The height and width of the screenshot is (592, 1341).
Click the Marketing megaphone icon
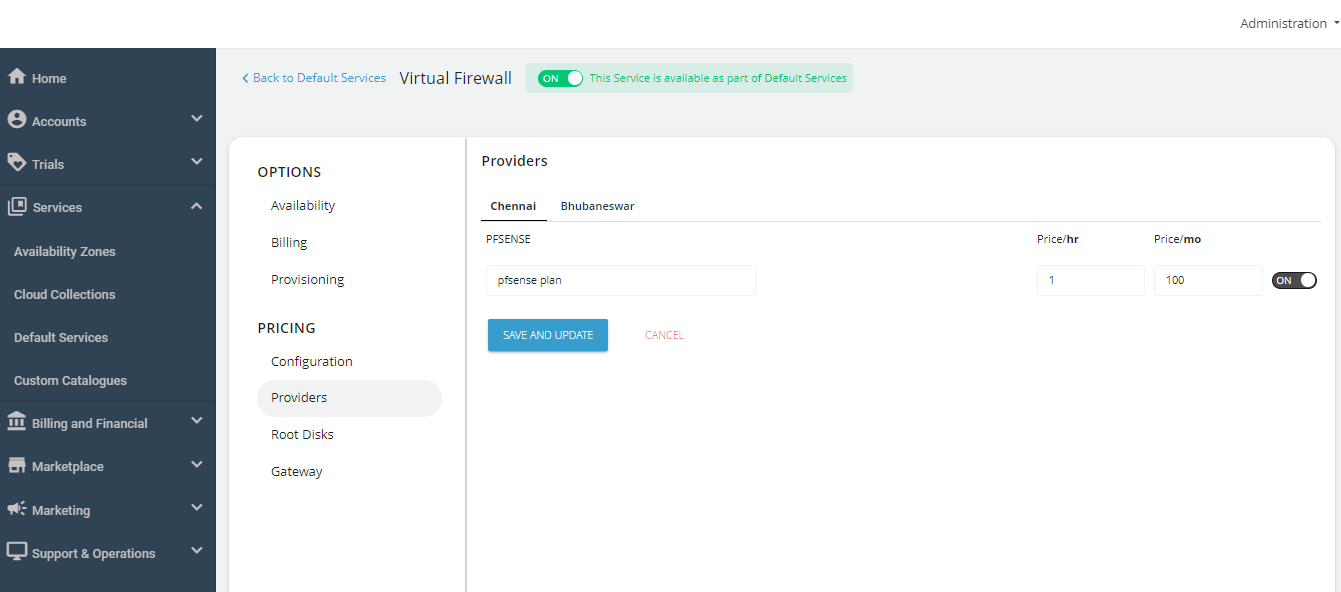pos(16,507)
